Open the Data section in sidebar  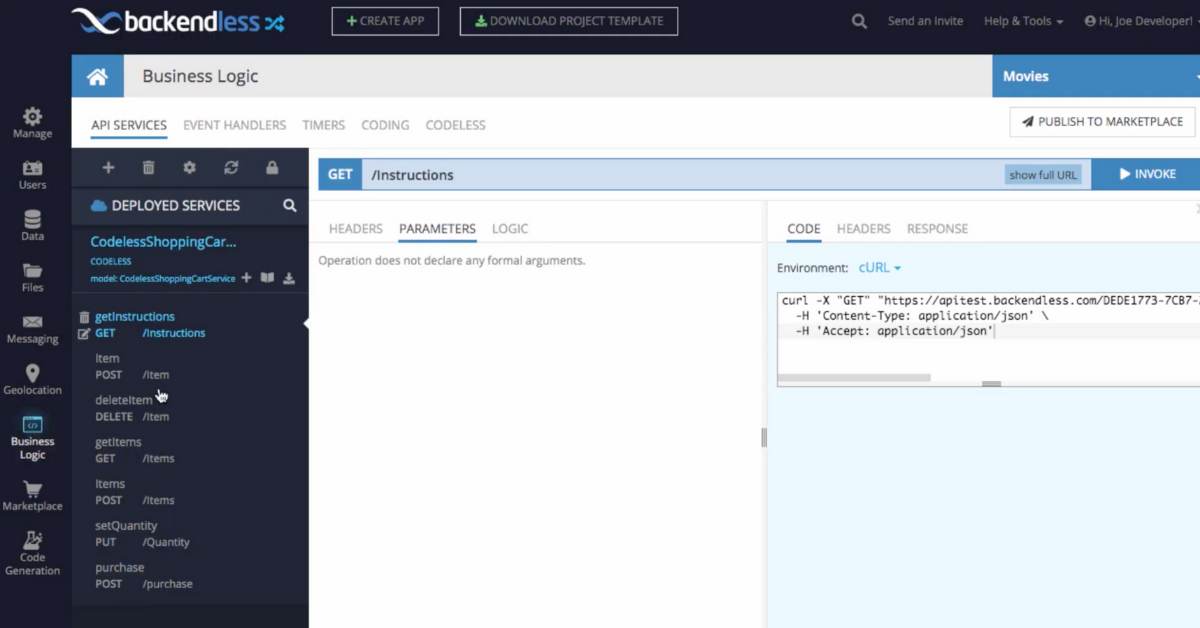click(32, 226)
